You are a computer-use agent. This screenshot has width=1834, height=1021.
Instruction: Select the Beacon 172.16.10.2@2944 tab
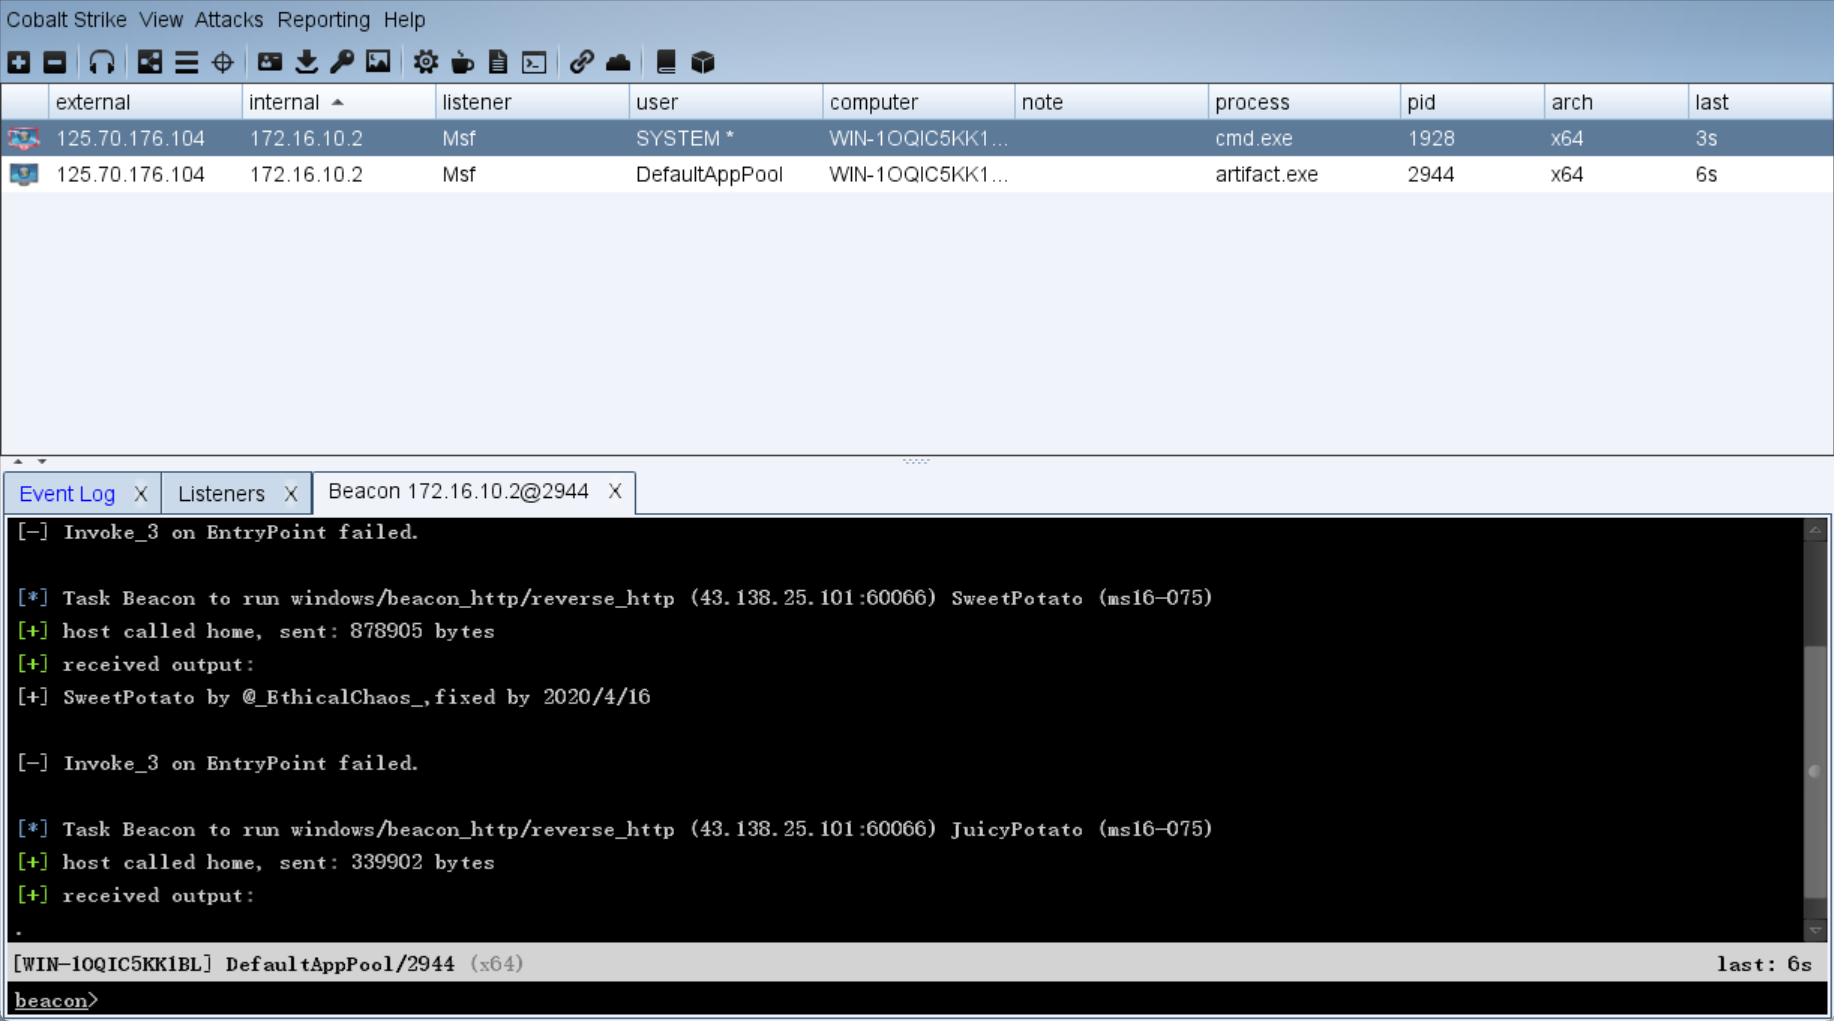tap(458, 491)
